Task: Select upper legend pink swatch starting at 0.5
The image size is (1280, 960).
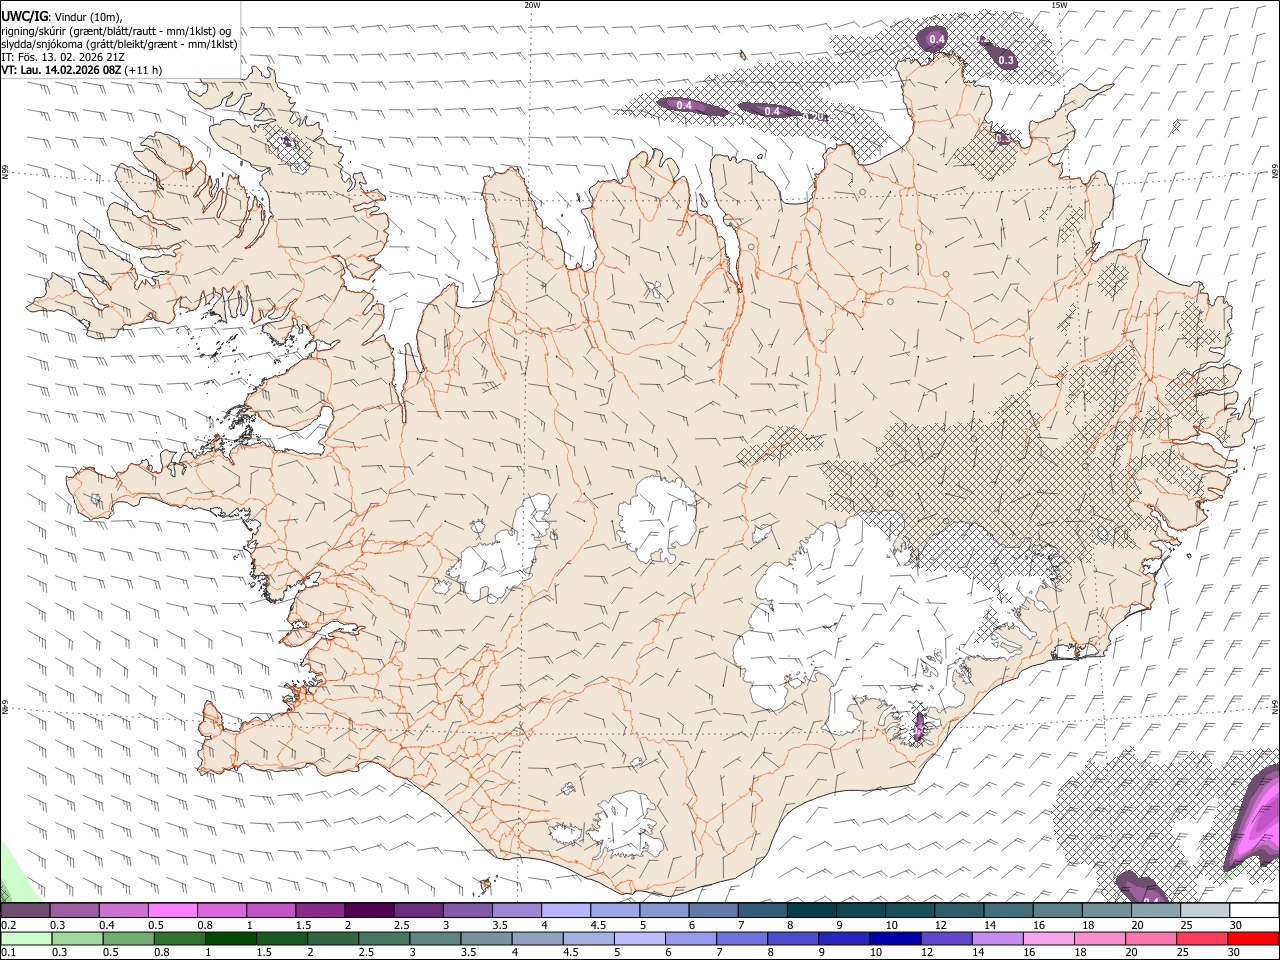Action: [172, 911]
